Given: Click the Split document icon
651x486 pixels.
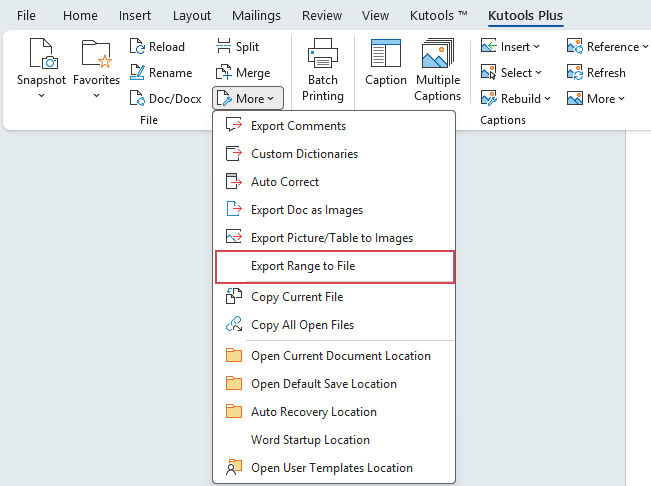Looking at the screenshot, I should pos(223,46).
